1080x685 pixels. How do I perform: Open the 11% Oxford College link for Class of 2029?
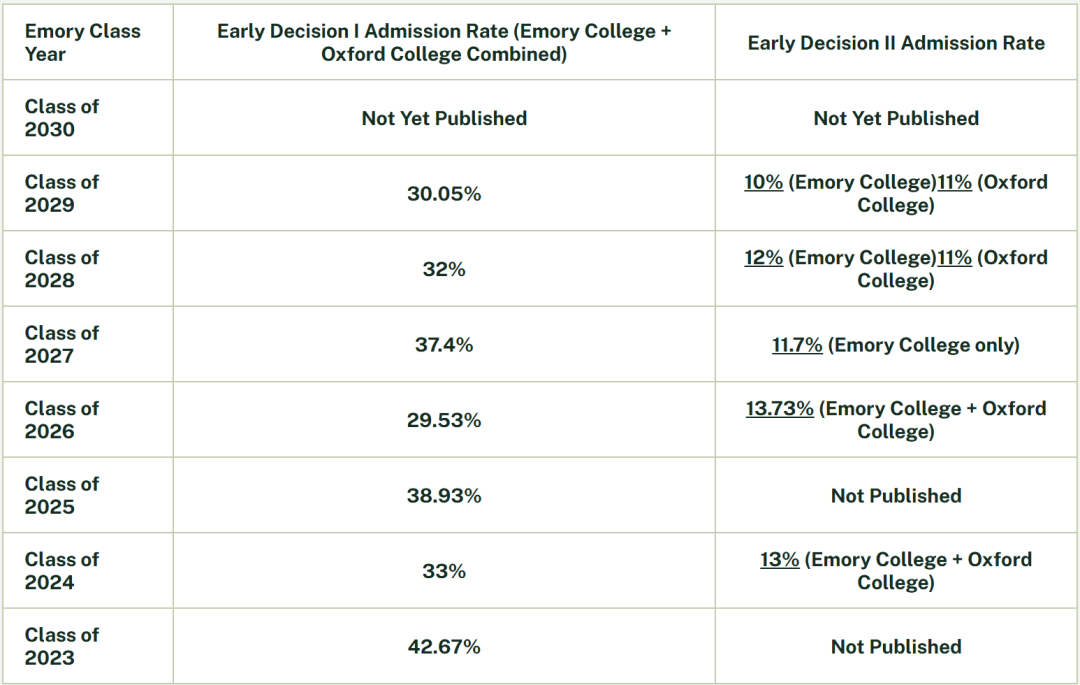click(954, 183)
